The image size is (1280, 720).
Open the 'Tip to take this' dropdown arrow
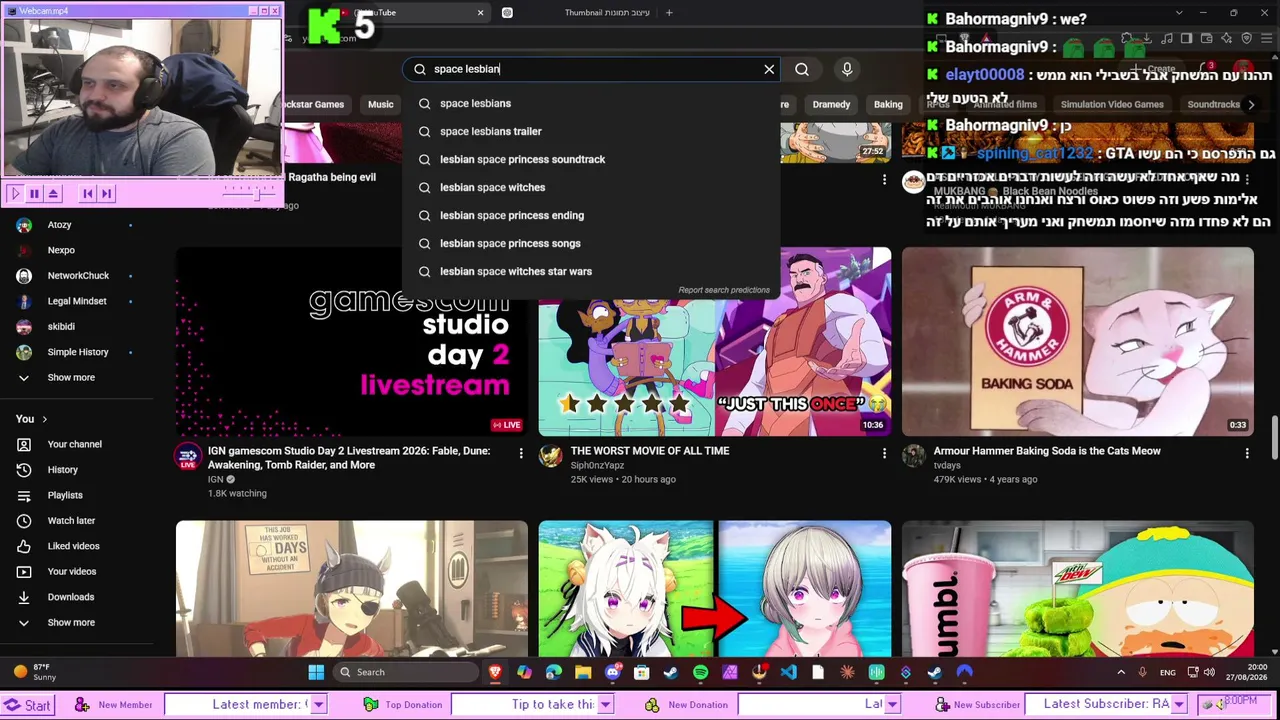click(604, 705)
